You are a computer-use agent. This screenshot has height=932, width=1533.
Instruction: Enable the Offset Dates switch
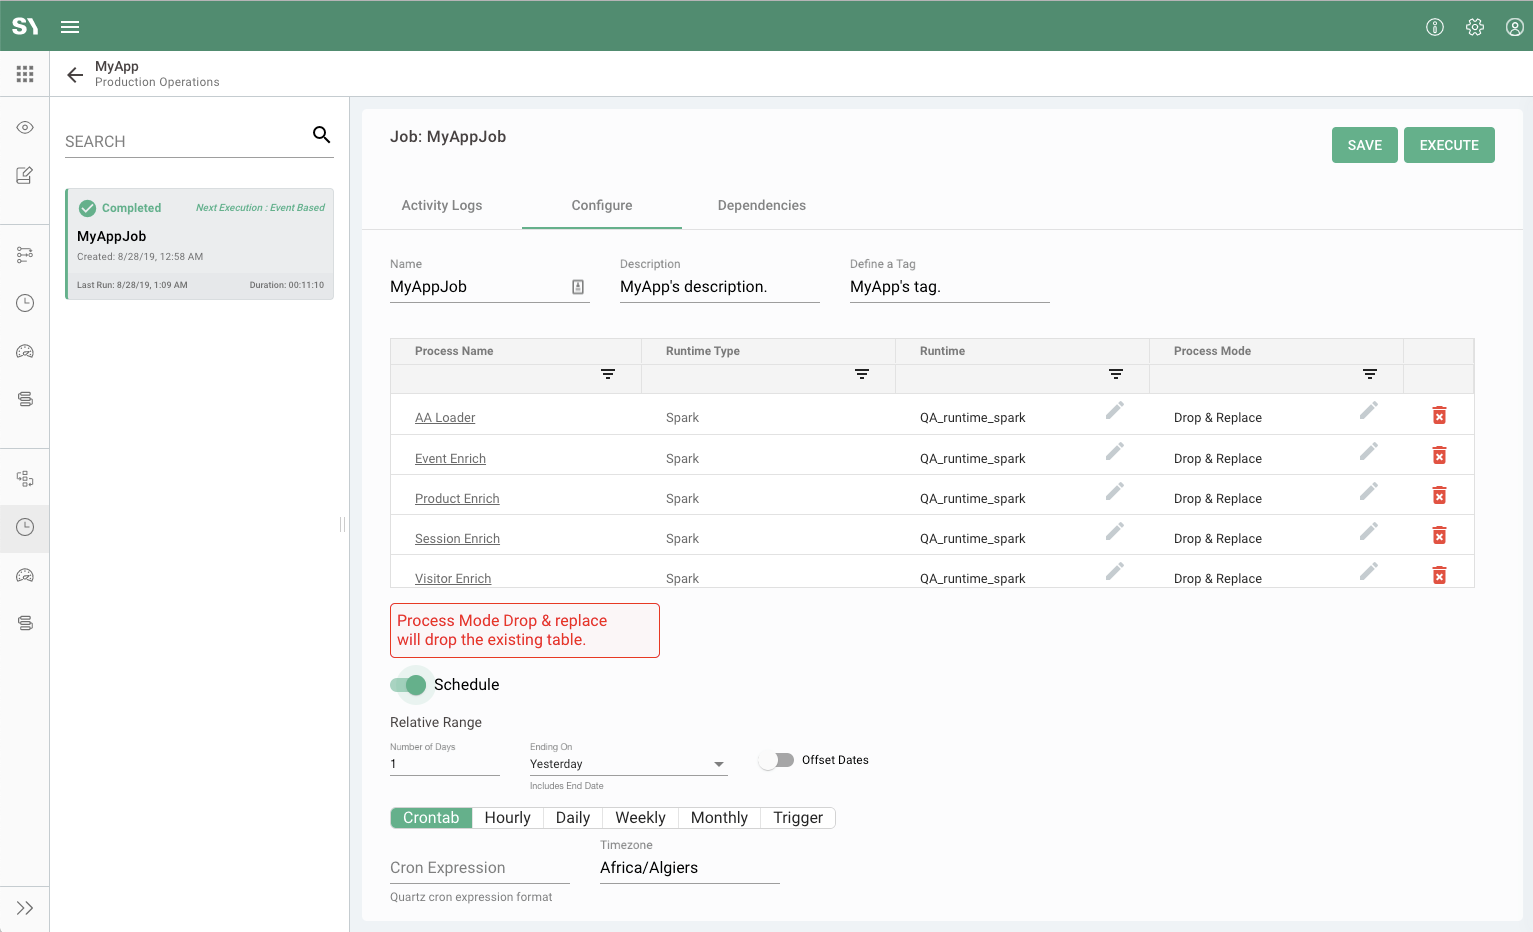tap(776, 760)
